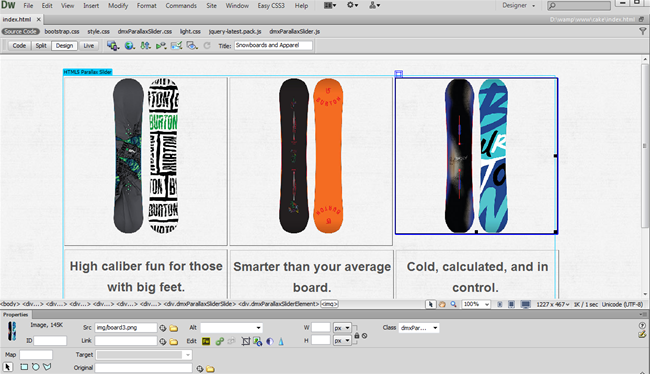Switch to Split view
This screenshot has width=650, height=374.
[41, 46]
